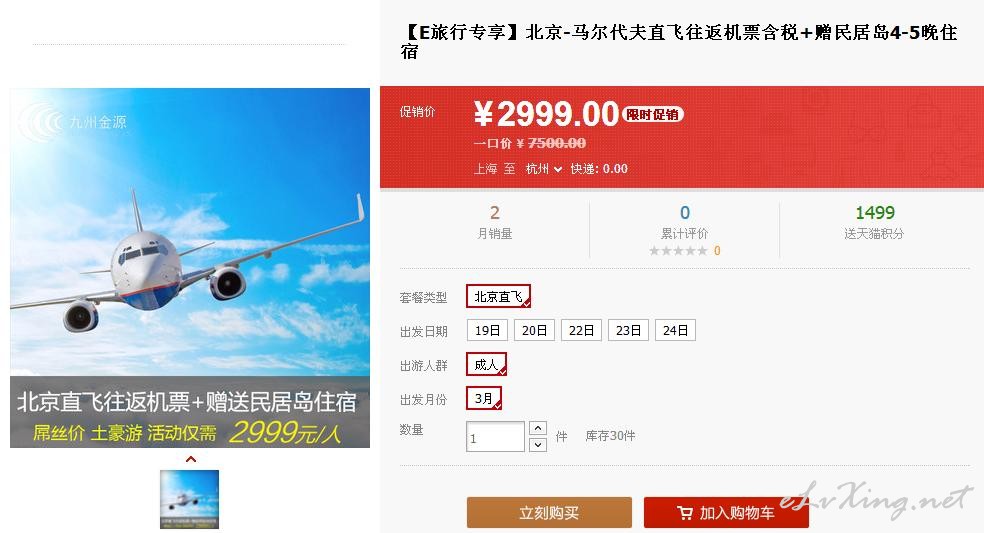Open the 杭州 destination city dropdown

pyautogui.click(x=543, y=169)
